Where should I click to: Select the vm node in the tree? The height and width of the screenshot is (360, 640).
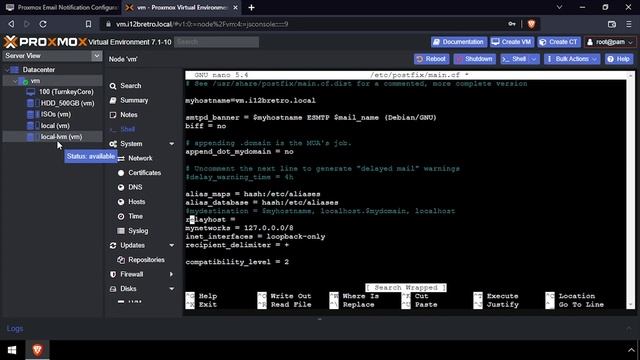click(x=36, y=81)
